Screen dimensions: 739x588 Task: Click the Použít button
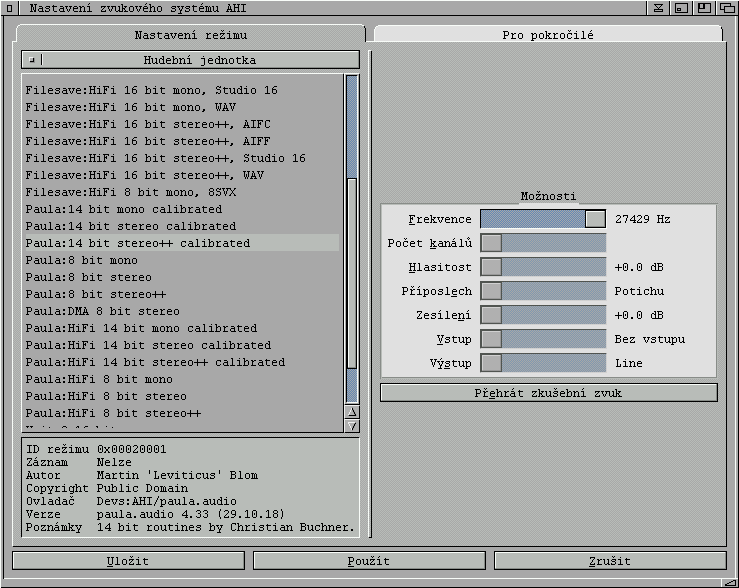[x=369, y=561]
